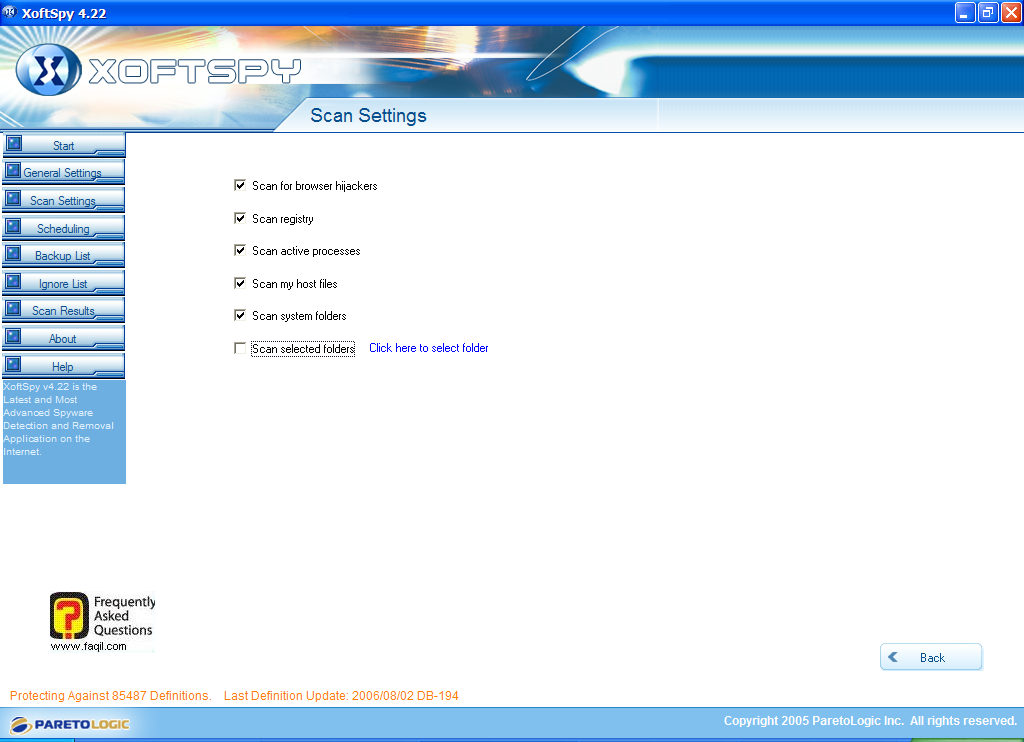Click the Backup List sidebar icon
1024x742 pixels.
(12, 253)
